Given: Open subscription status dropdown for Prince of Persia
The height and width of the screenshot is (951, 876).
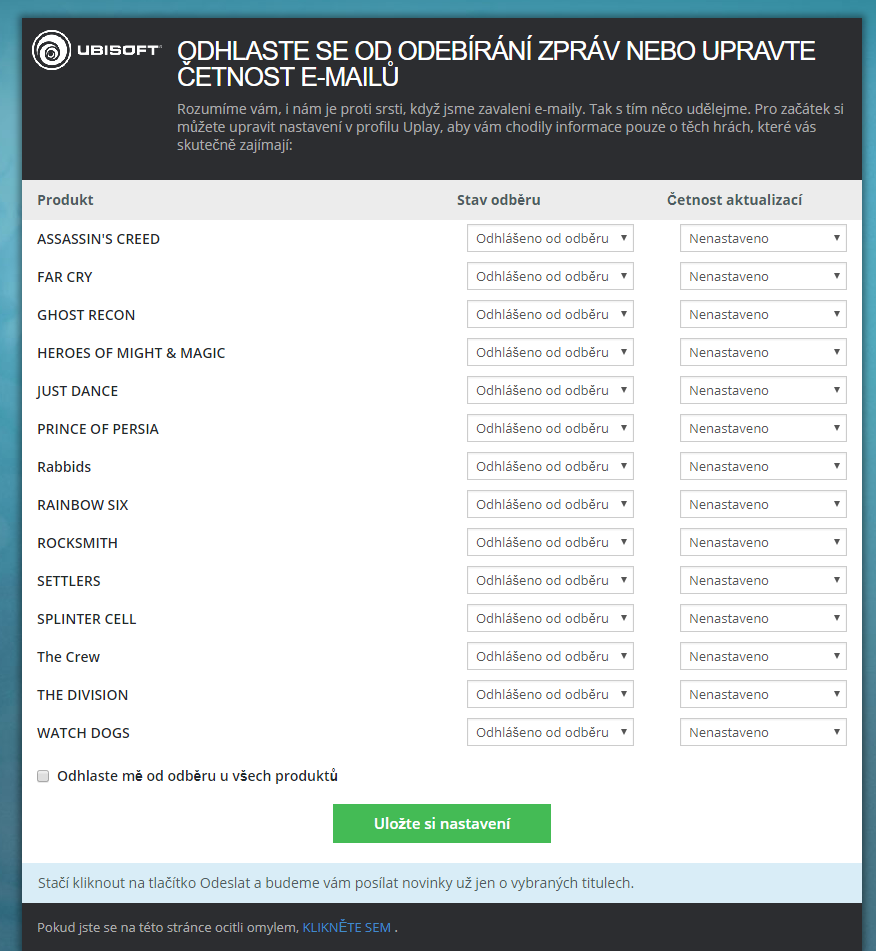Looking at the screenshot, I should point(550,428).
